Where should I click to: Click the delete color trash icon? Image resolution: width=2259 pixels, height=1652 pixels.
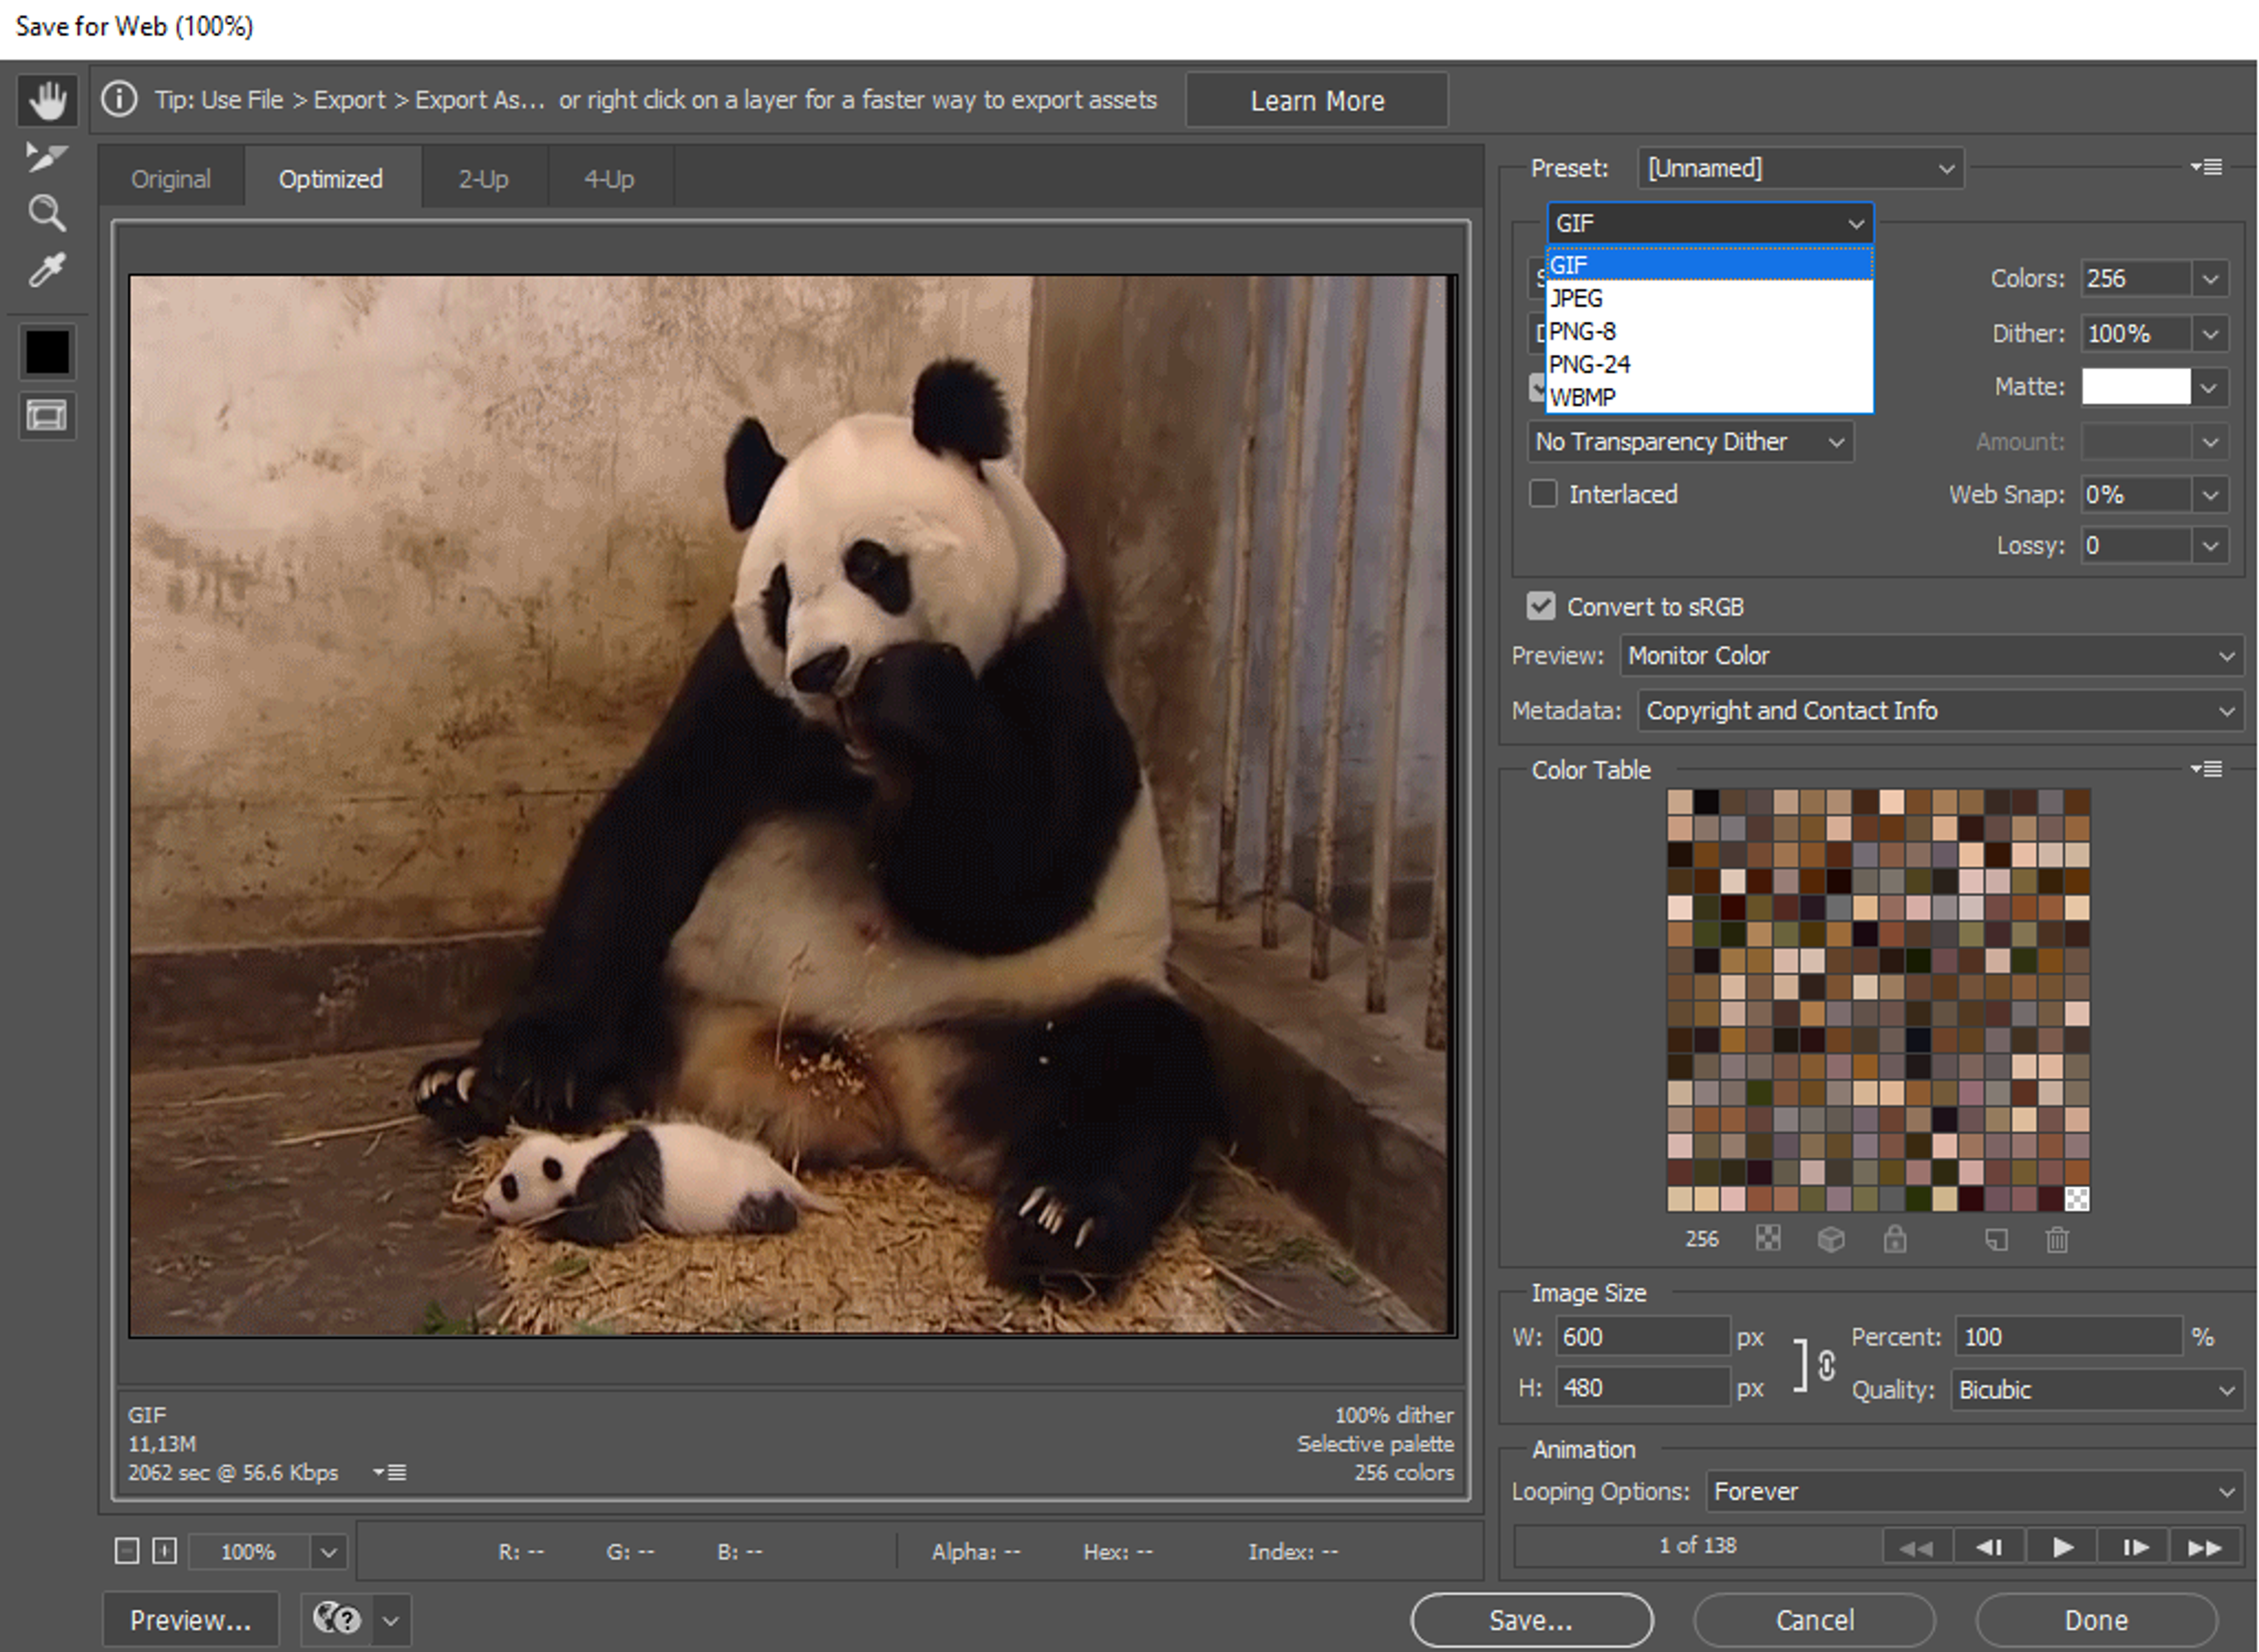pyautogui.click(x=2056, y=1240)
